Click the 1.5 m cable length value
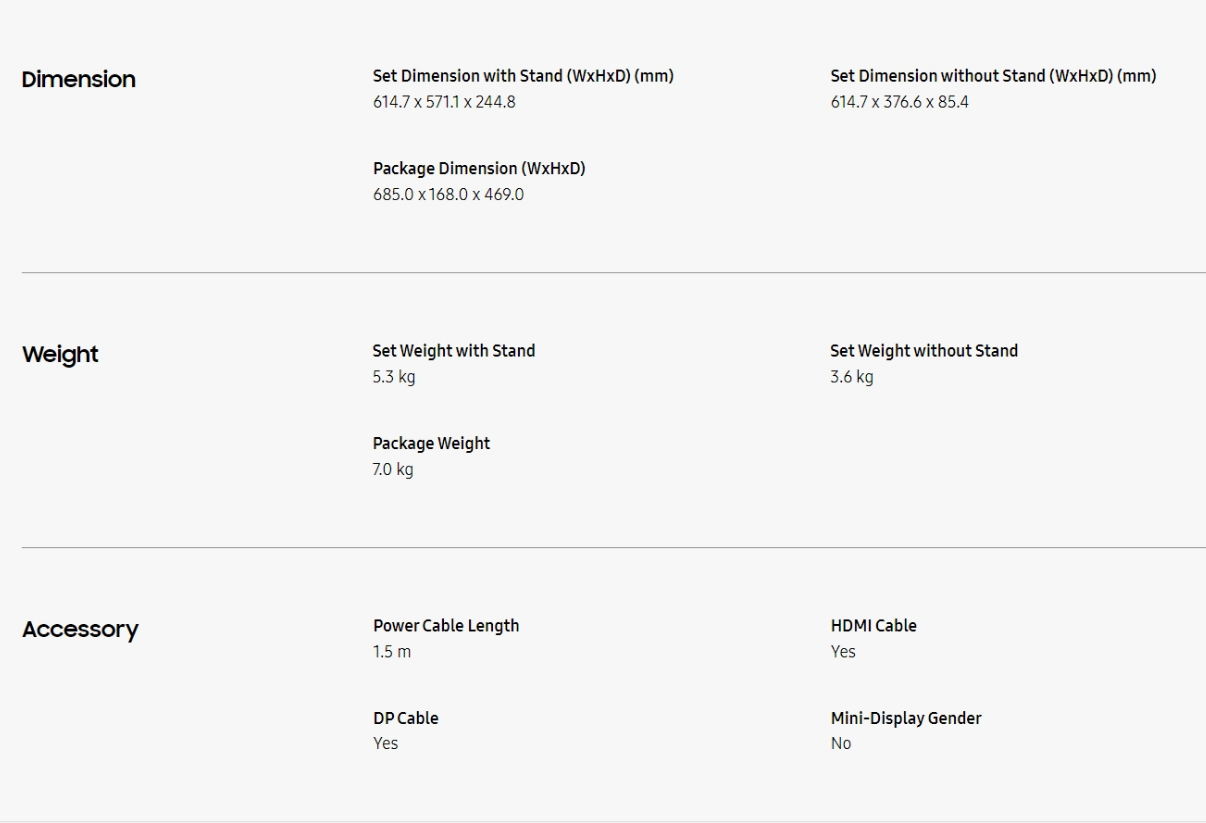Screen dimensions: 1206x823 point(392,652)
